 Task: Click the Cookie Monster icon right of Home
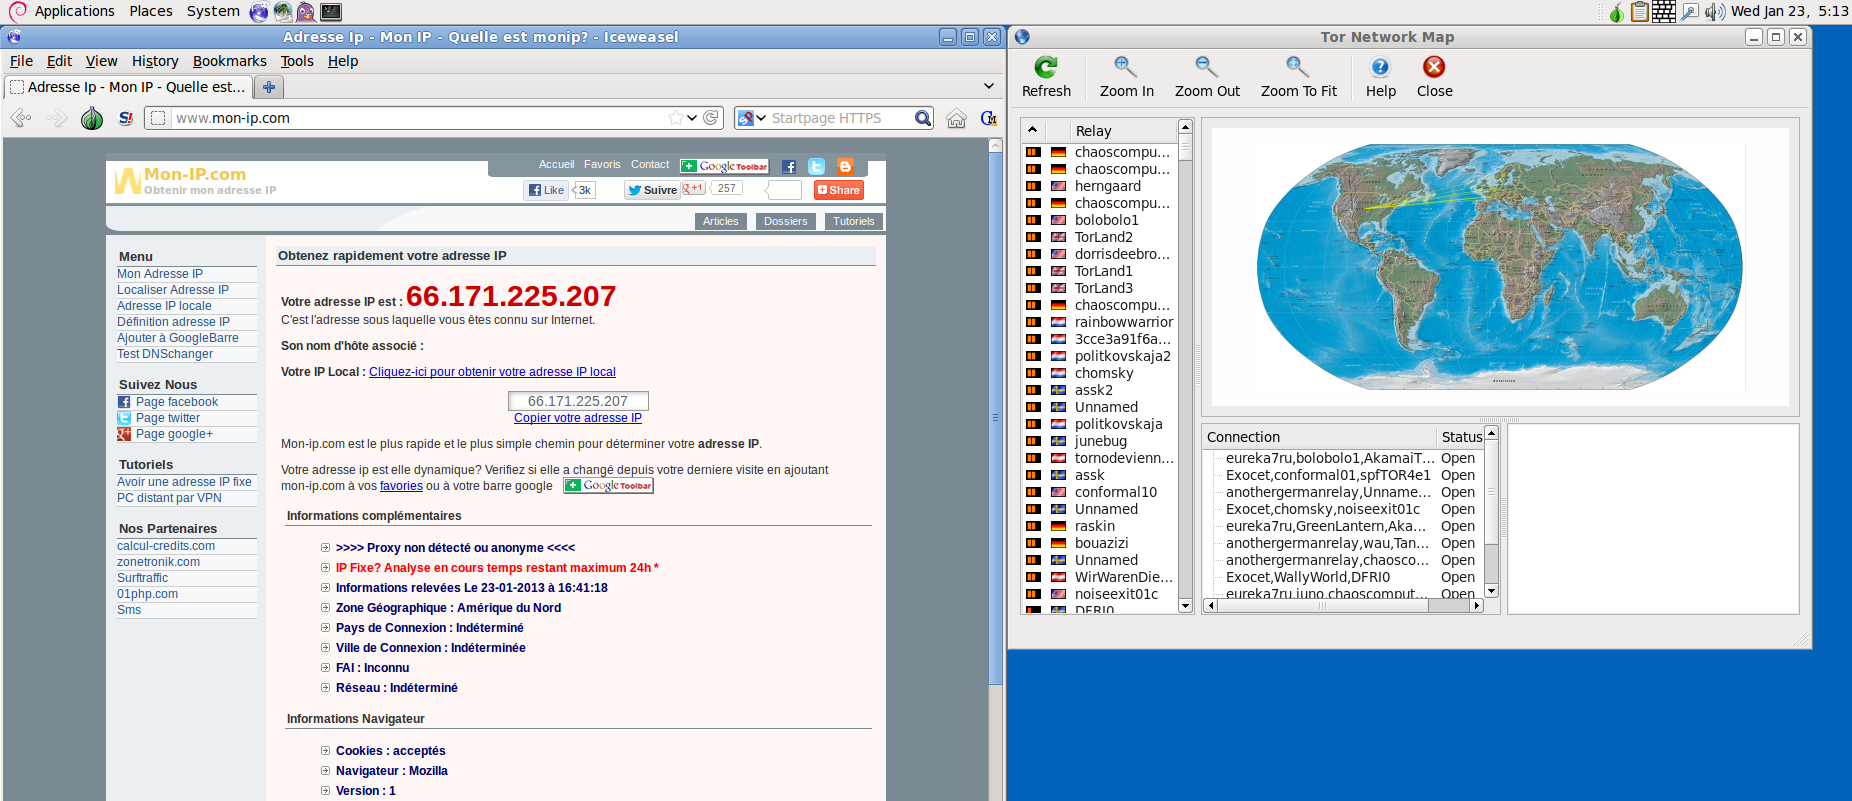(x=988, y=118)
